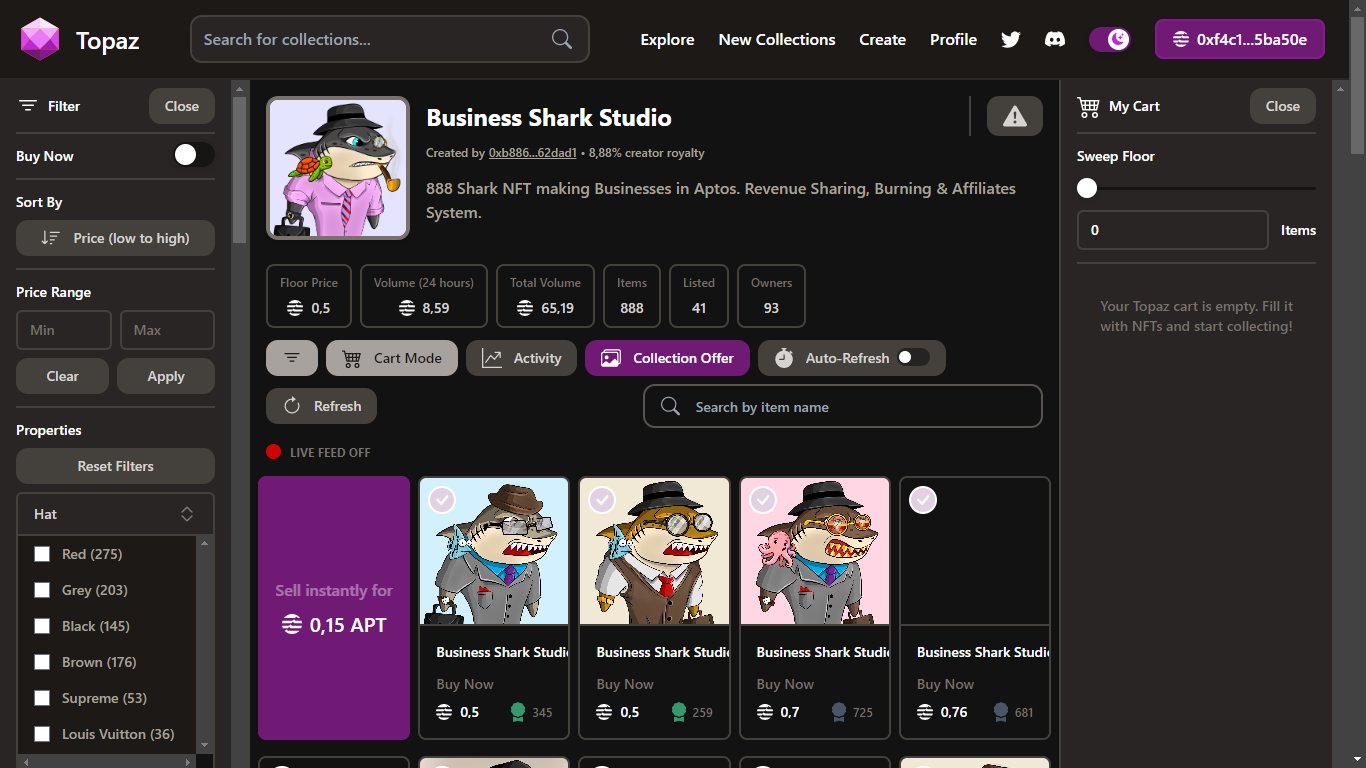Viewport: 1366px width, 768px height.
Task: Click the hat list vertical scrollbar
Action: point(205,644)
